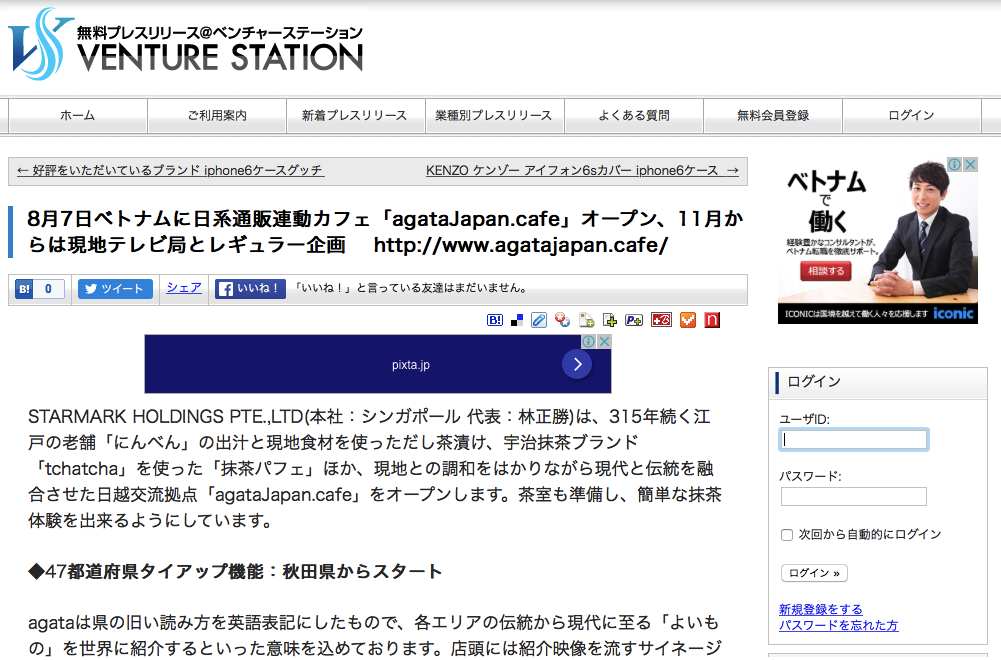Go to 無料会員登録 tab
The width and height of the screenshot is (1001, 660).
773,116
